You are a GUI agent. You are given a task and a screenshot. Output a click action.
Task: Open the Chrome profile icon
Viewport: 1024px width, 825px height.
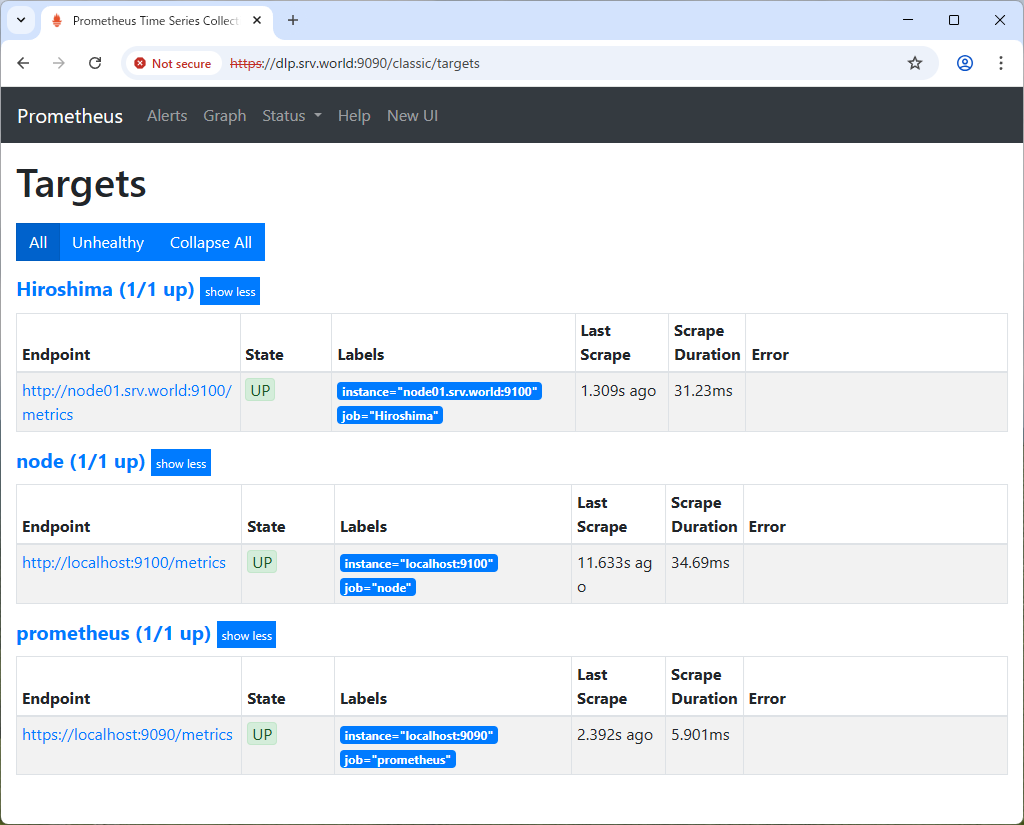(964, 63)
